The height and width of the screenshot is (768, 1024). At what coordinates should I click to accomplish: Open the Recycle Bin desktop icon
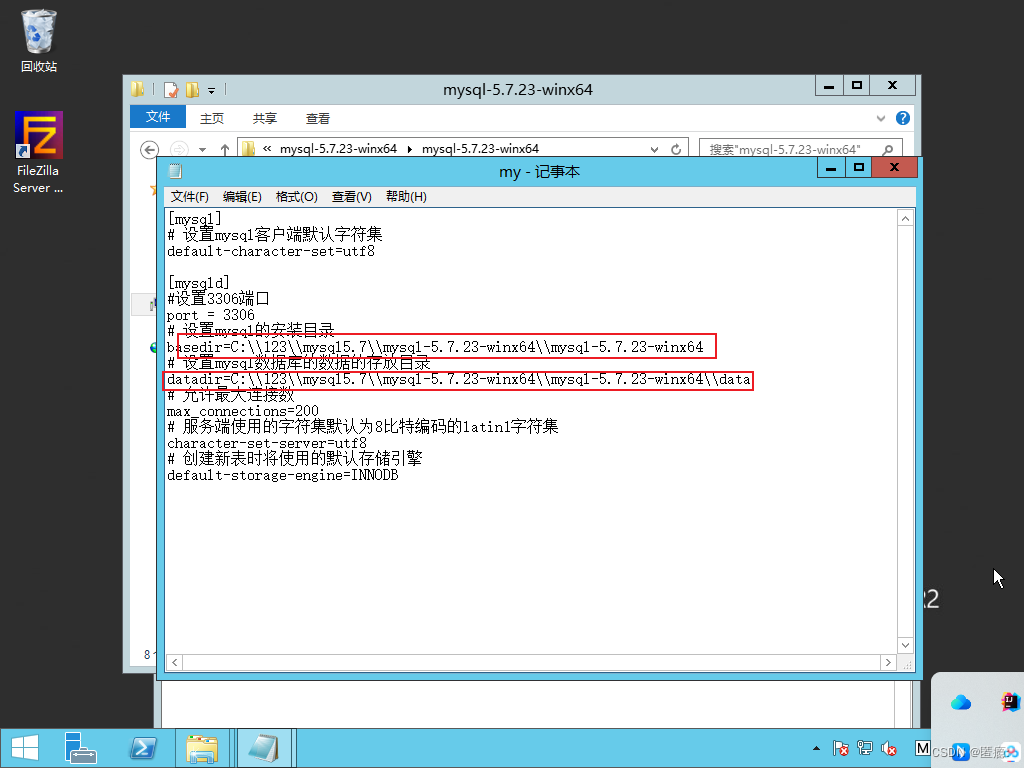pyautogui.click(x=37, y=30)
